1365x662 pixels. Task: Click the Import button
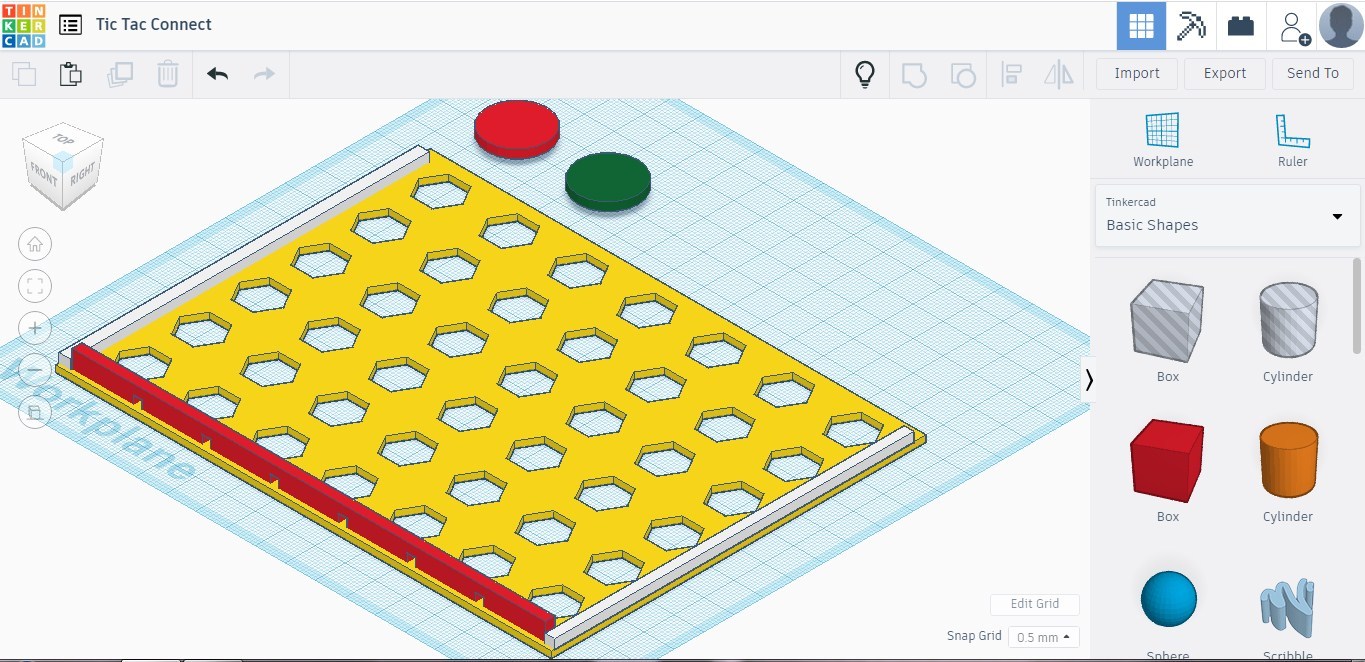(1137, 73)
